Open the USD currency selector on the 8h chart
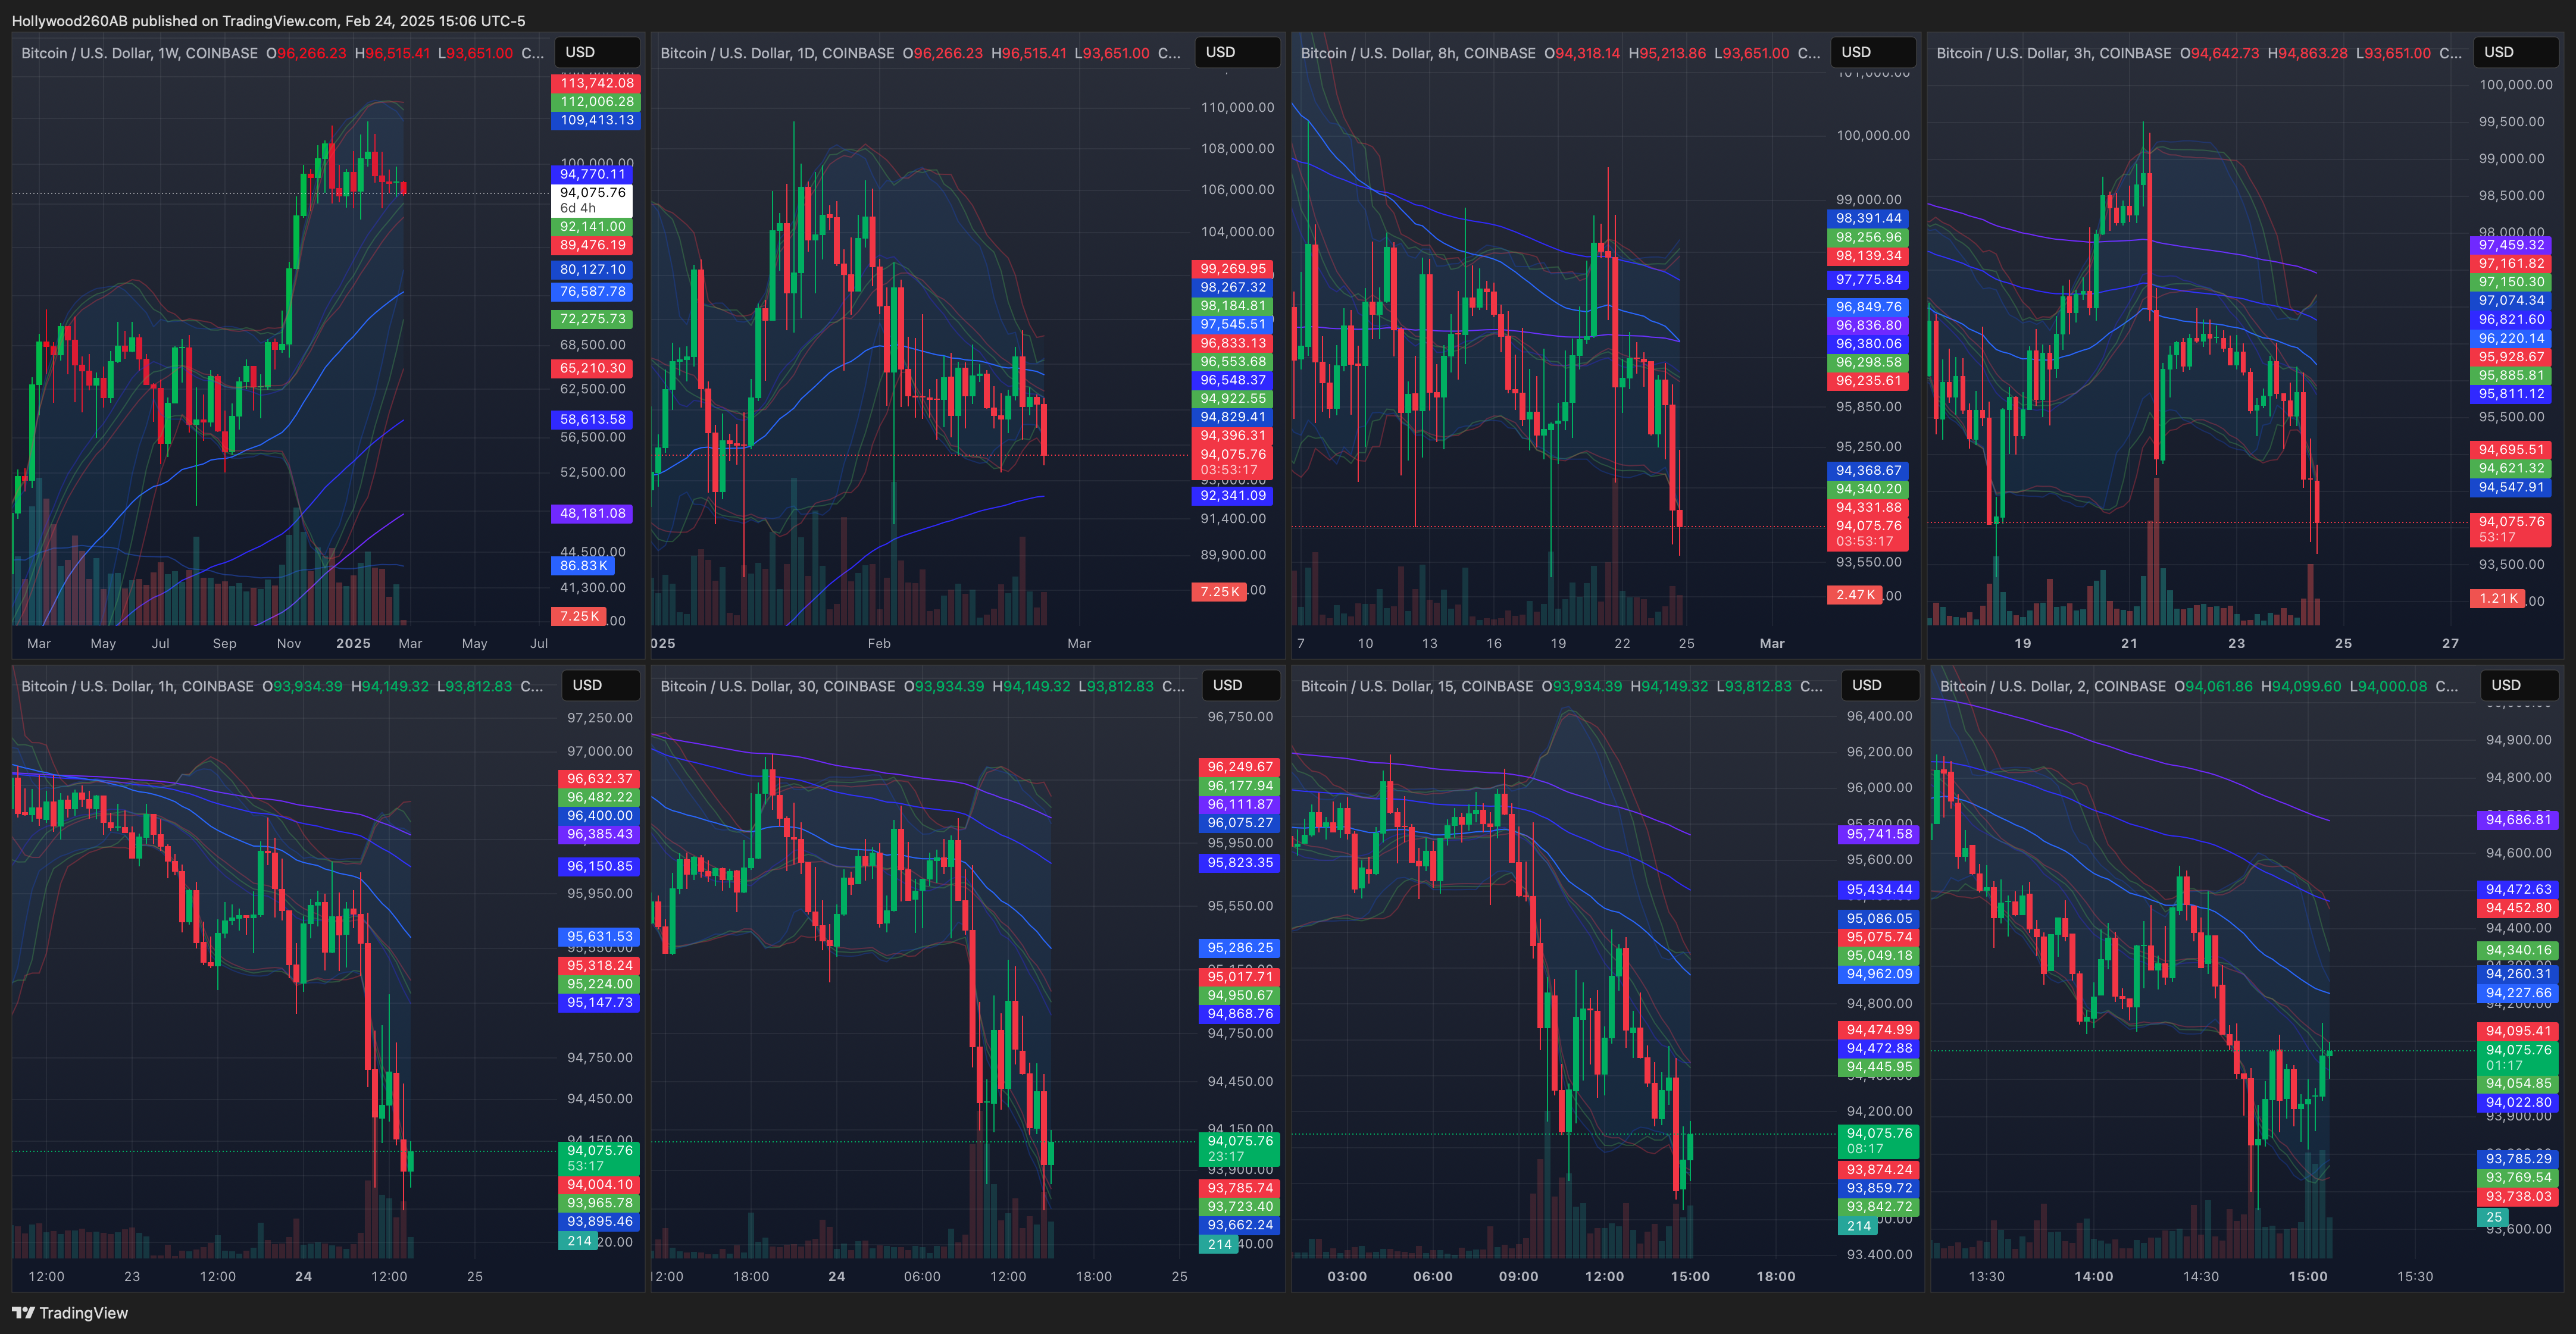 click(x=1874, y=52)
